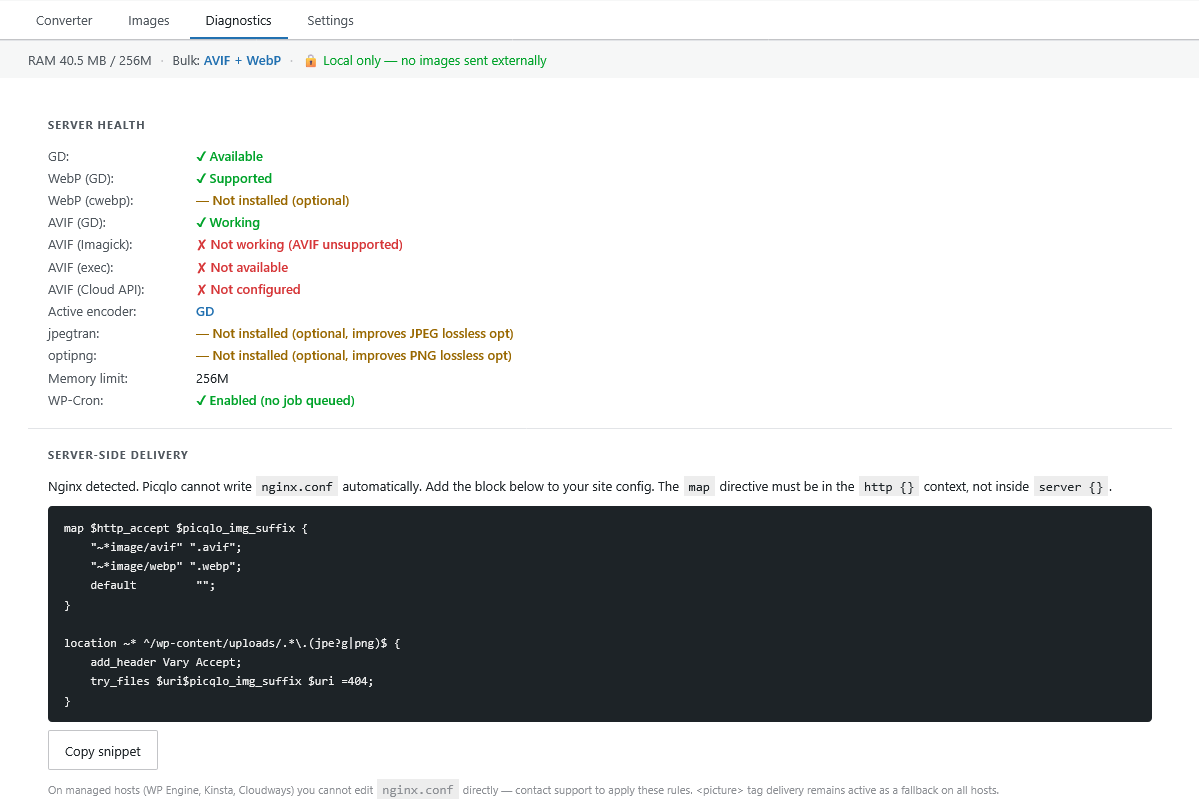This screenshot has width=1199, height=807.
Task: Click the 'WebP (GD):' label
Action: 80,179
